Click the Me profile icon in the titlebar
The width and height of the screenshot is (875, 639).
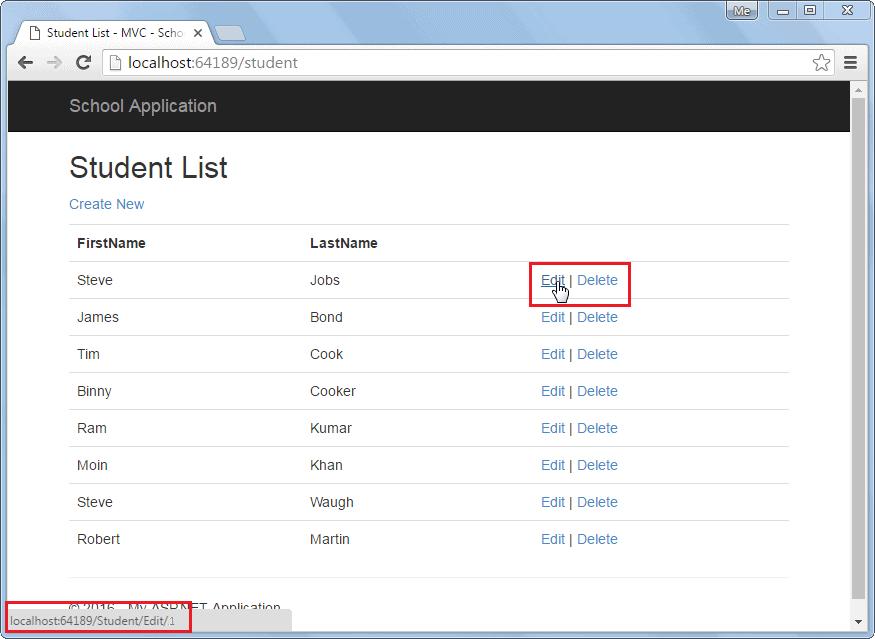[741, 10]
